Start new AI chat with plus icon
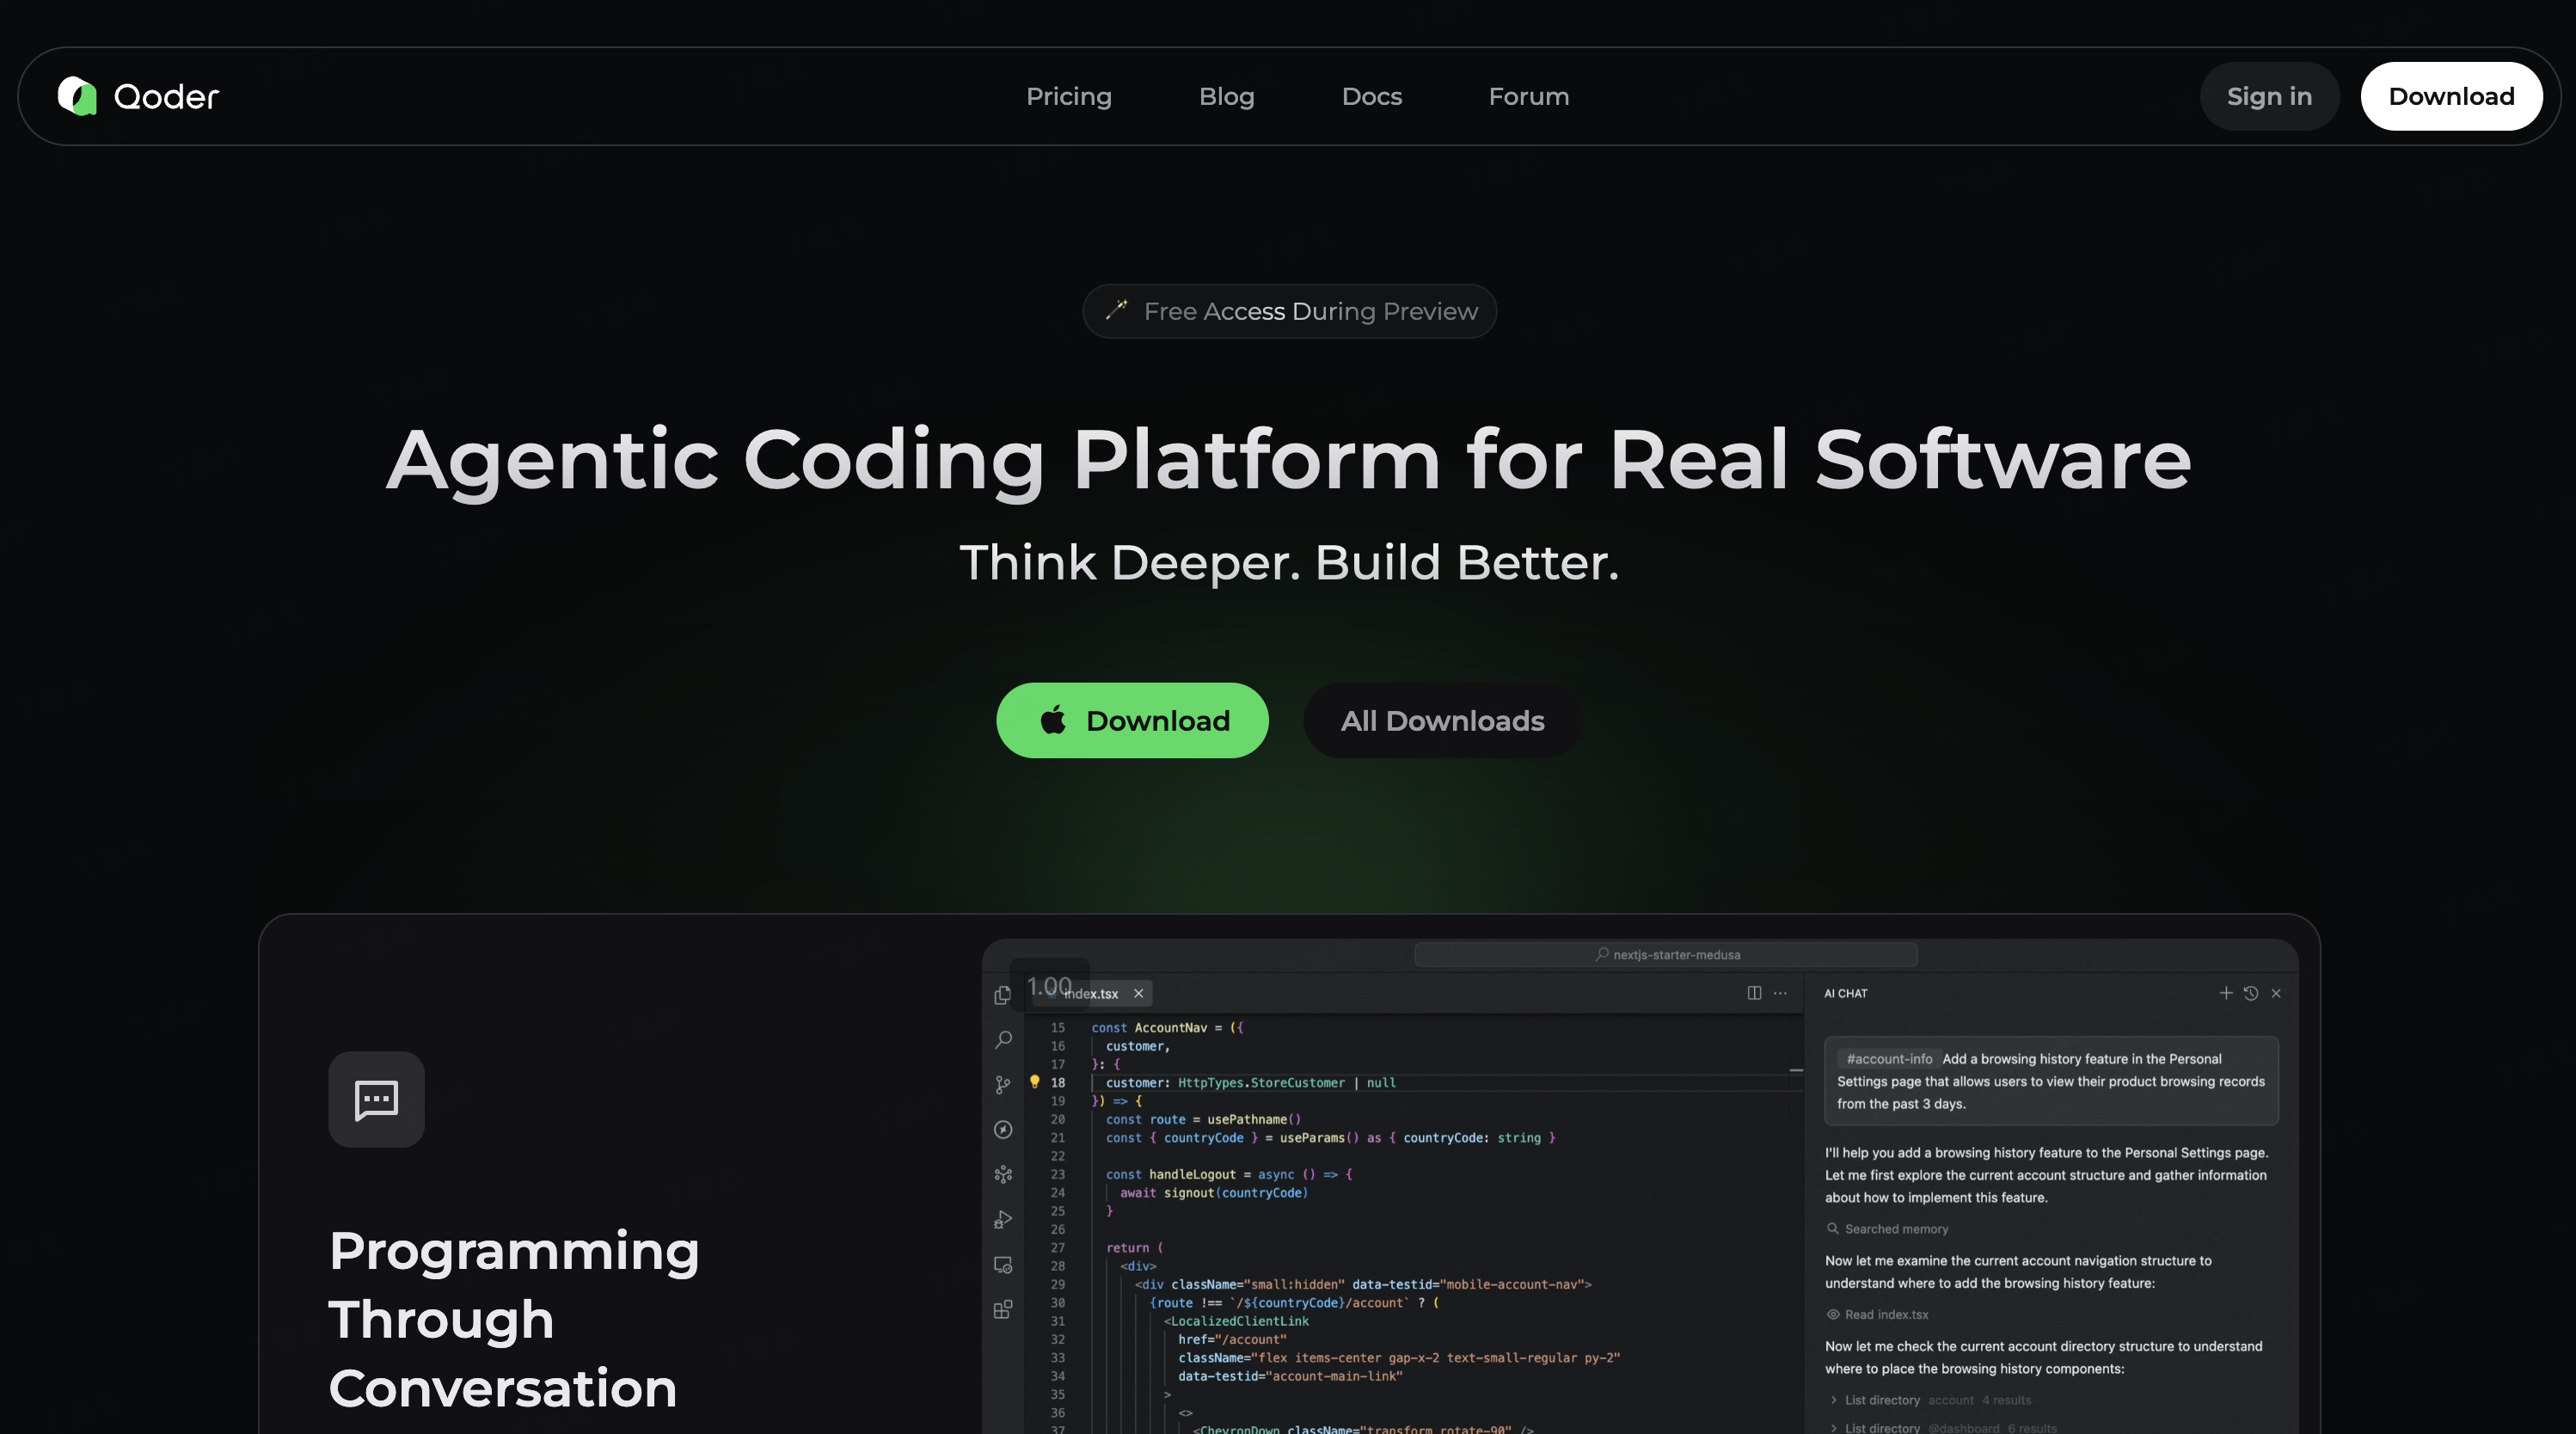 [2226, 993]
